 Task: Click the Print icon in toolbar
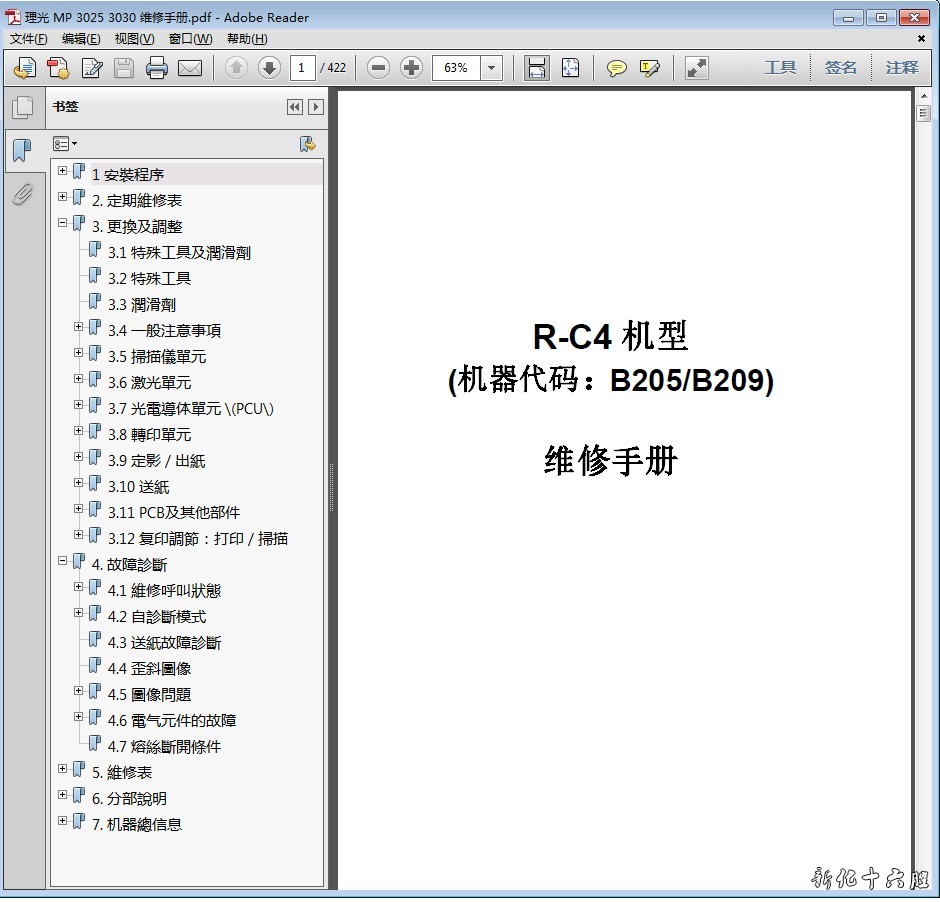coord(156,68)
